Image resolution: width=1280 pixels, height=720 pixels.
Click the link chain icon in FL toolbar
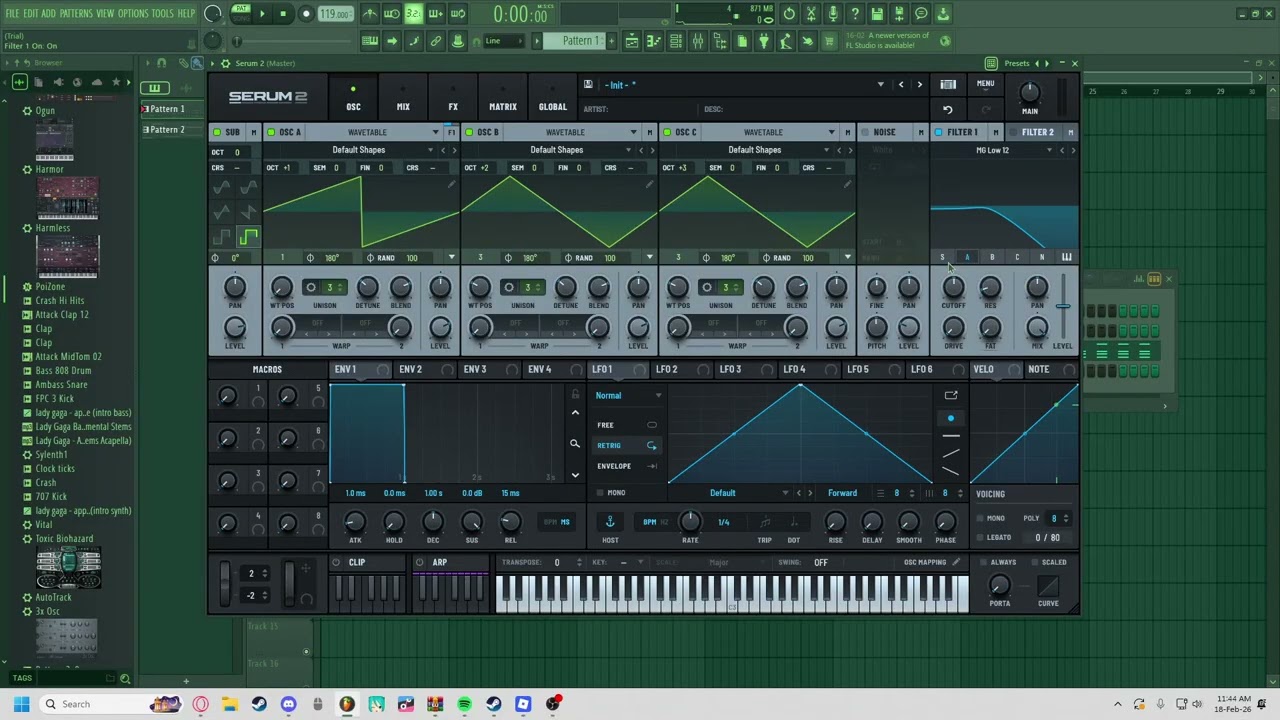436,41
